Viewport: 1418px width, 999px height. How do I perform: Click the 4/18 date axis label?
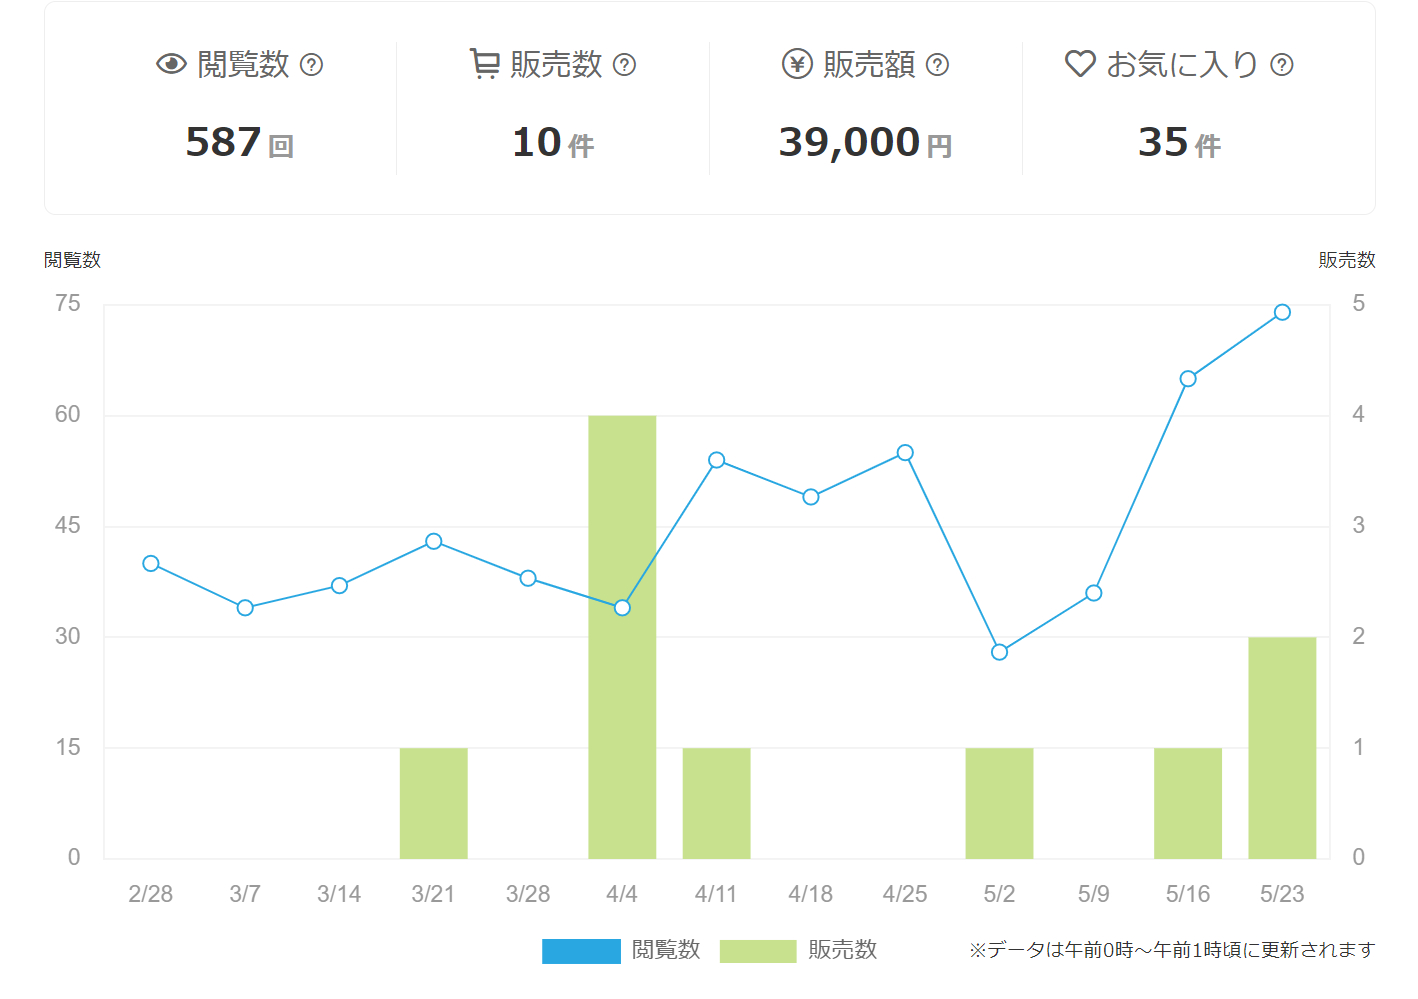click(x=811, y=894)
